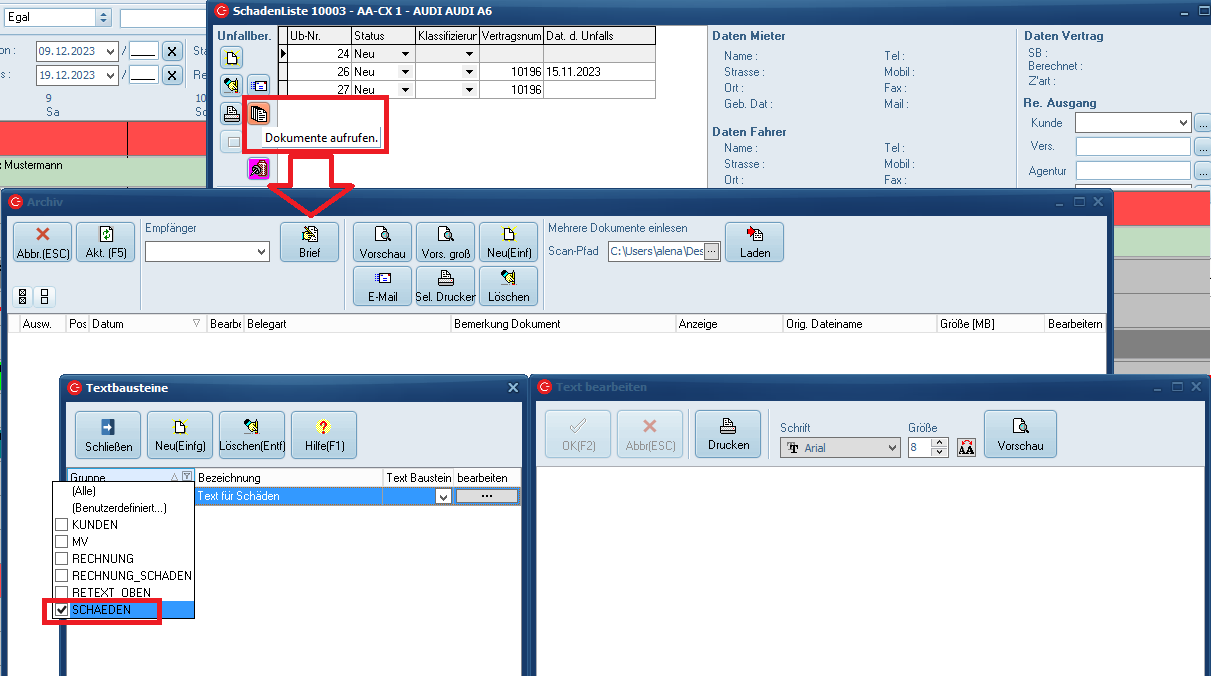This screenshot has height=676, width=1211.
Task: Click Sel. Drucker printer button
Action: point(445,286)
